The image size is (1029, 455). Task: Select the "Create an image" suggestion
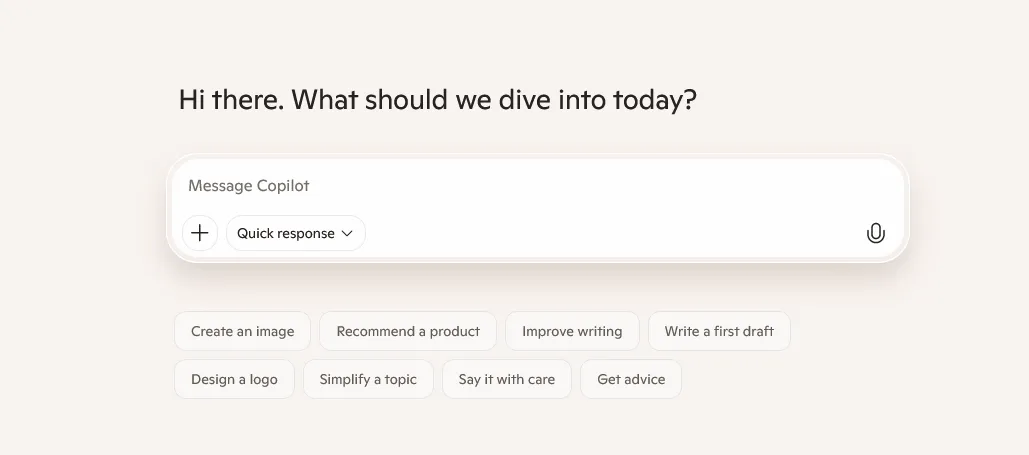242,331
